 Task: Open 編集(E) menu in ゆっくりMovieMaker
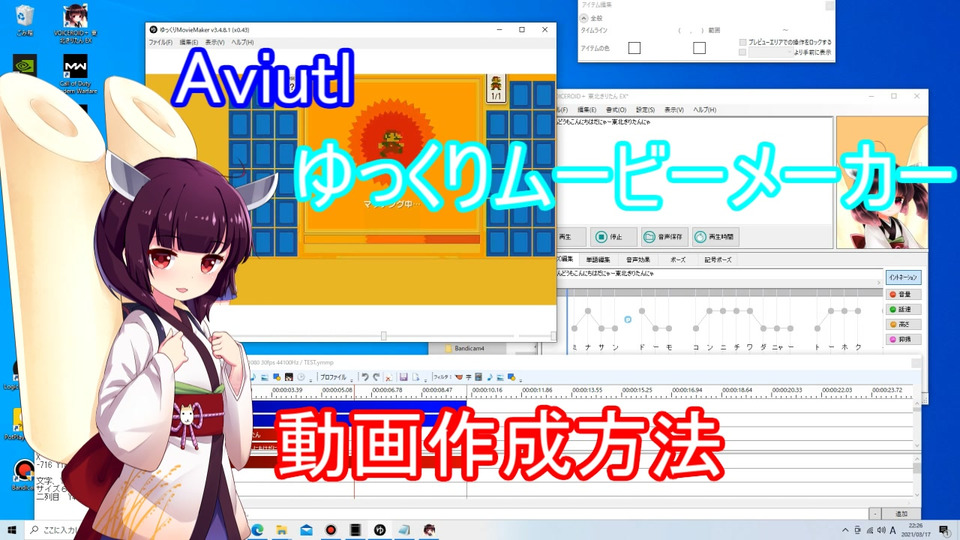[189, 42]
